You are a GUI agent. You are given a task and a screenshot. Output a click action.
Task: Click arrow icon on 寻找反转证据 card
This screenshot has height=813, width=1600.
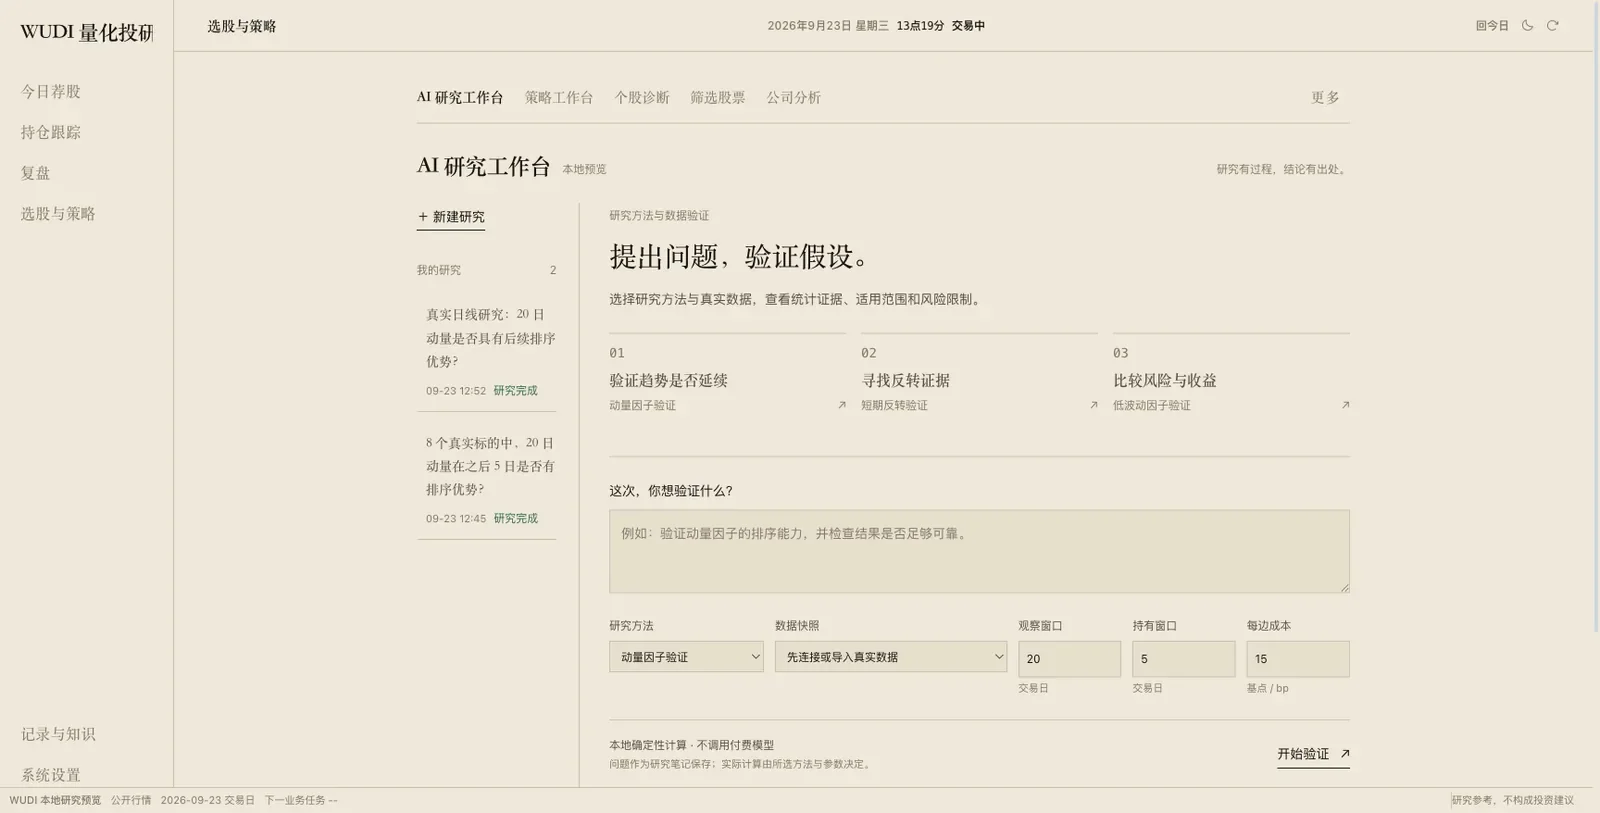pos(1093,405)
